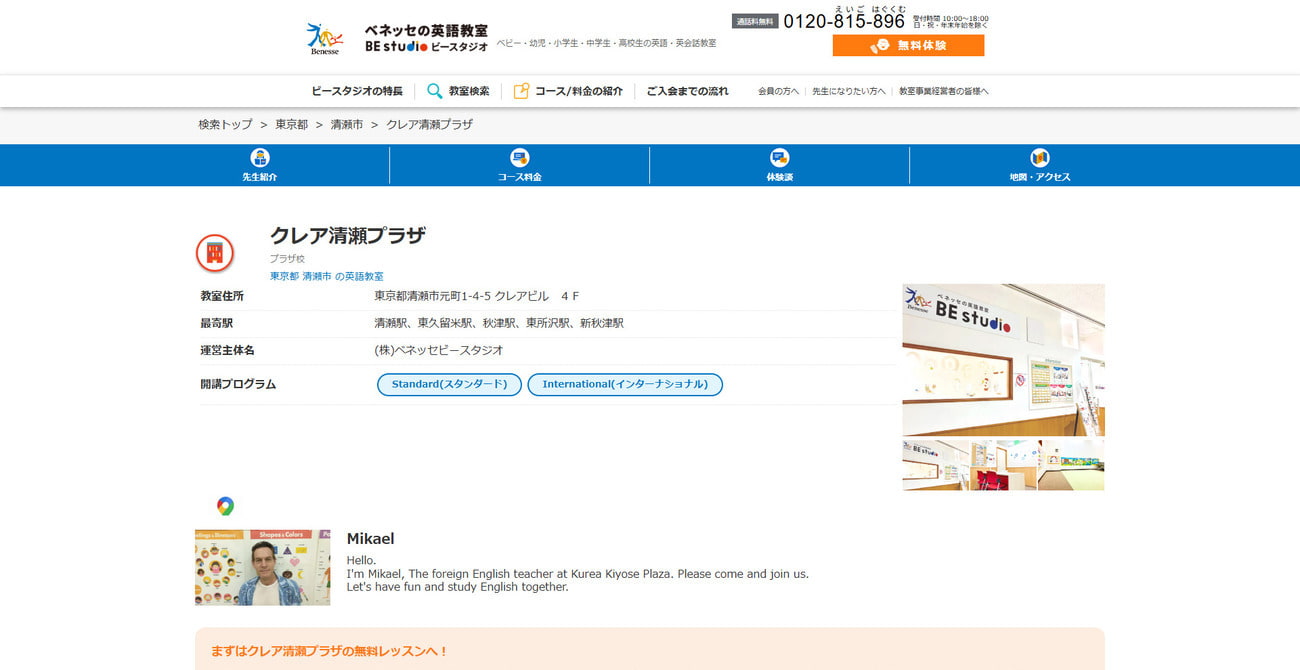
Task: Click the 教室検索 magnifier icon
Action: point(435,91)
